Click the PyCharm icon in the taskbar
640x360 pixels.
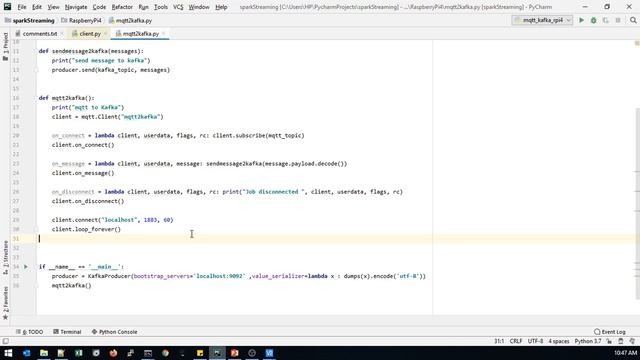pos(217,353)
